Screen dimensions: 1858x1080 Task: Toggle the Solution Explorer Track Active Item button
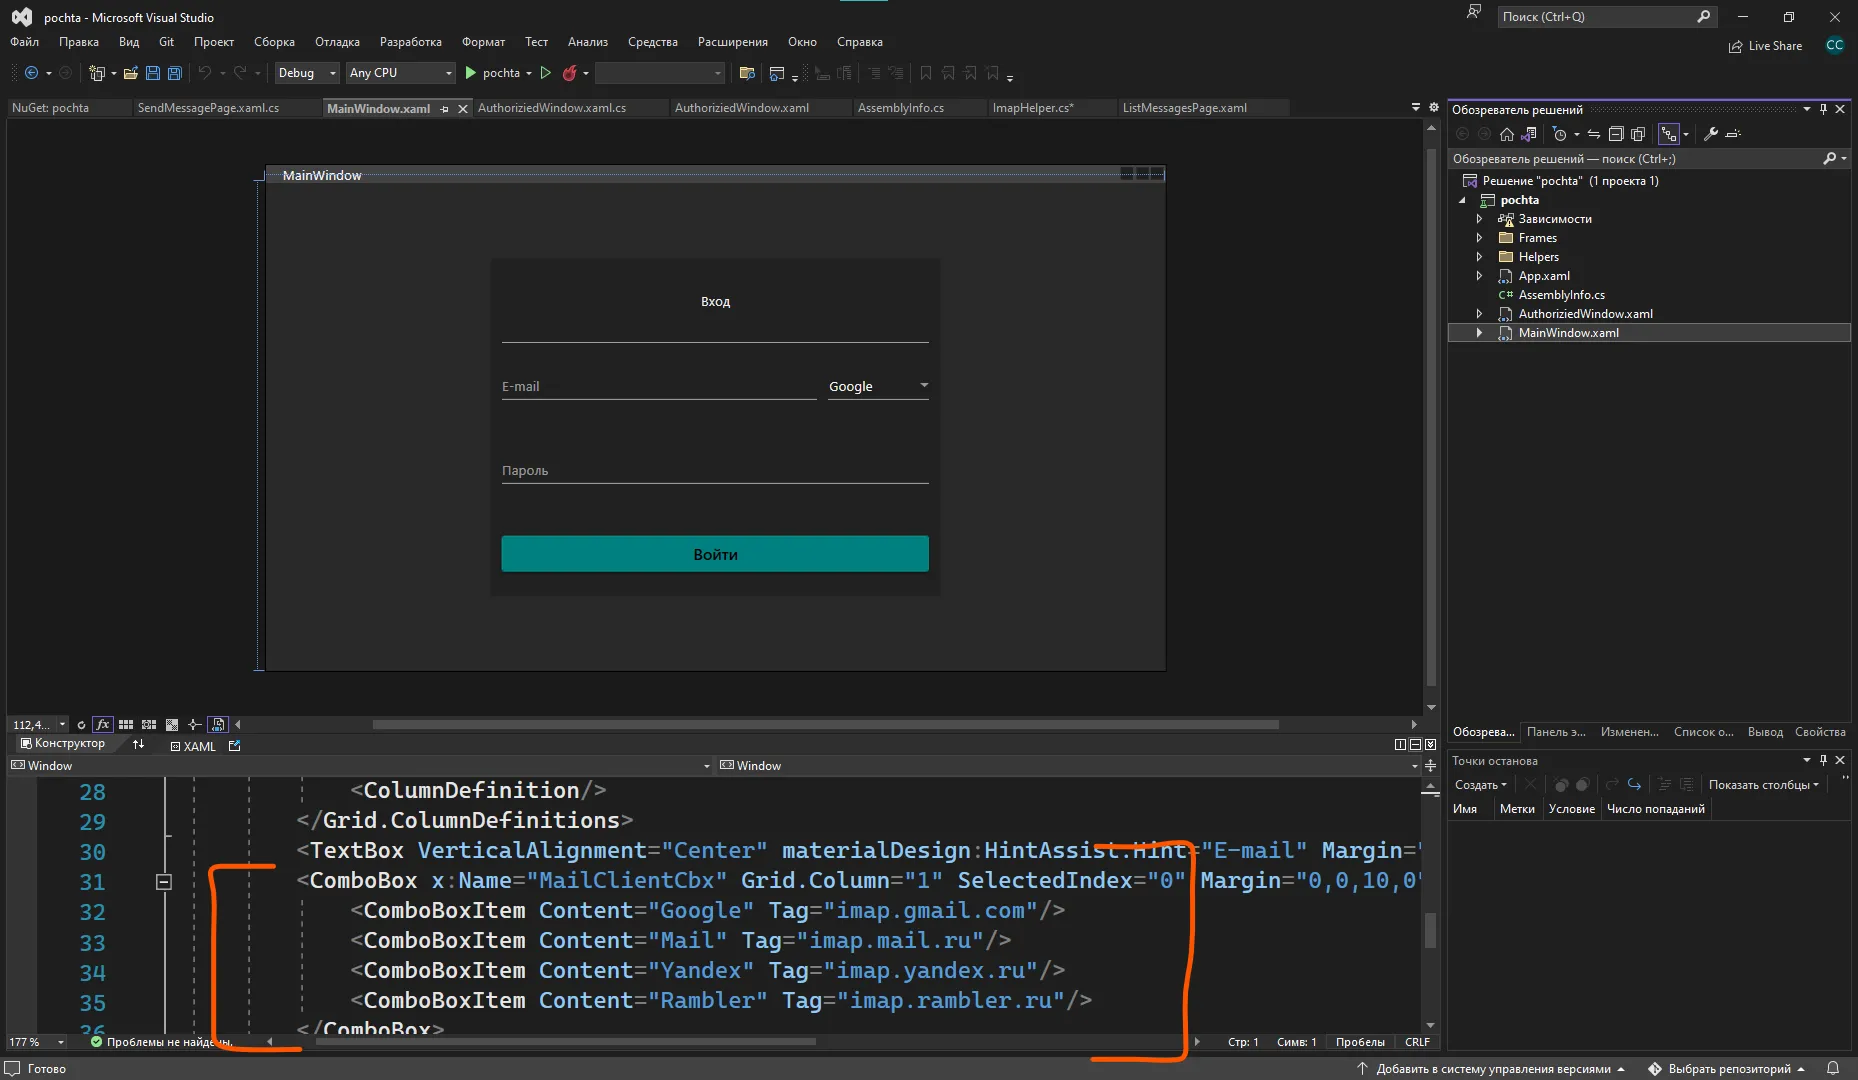tap(1668, 134)
